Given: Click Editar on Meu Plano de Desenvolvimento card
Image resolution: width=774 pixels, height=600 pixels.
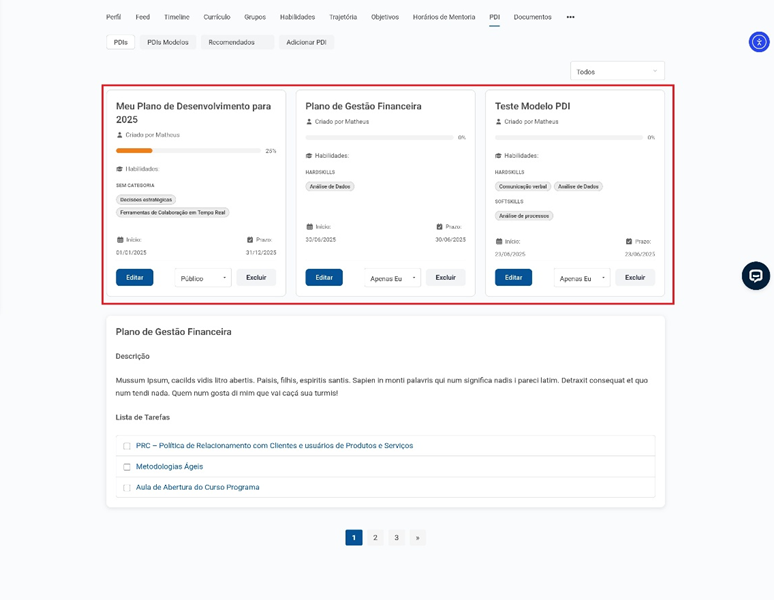Looking at the screenshot, I should 134,277.
